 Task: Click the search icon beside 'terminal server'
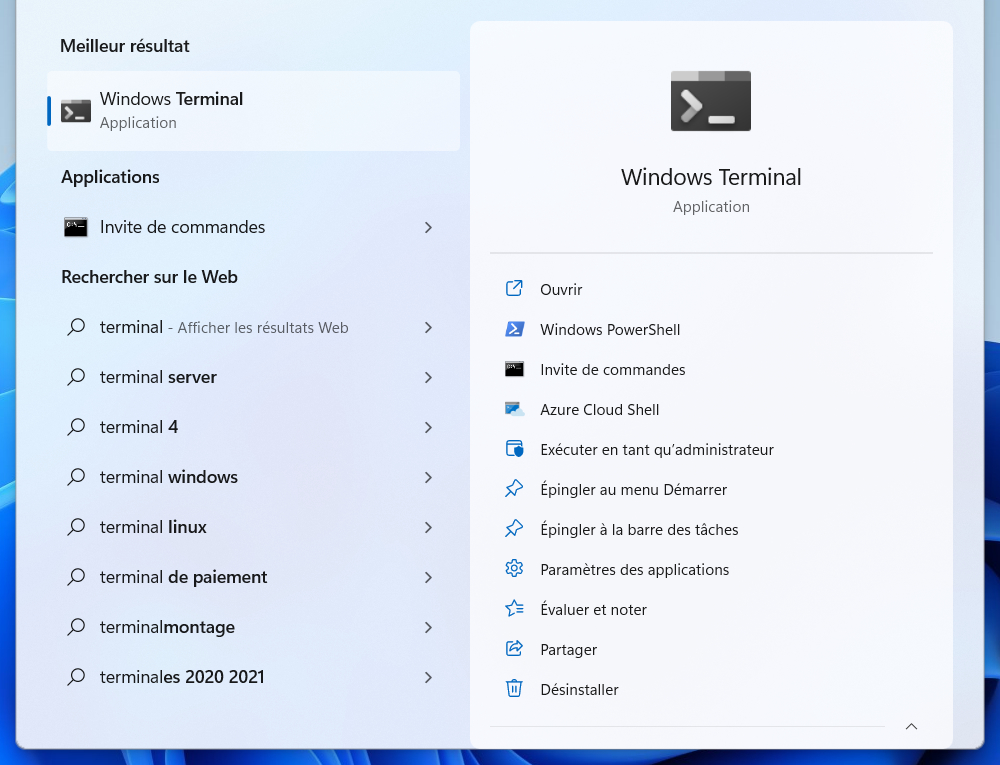click(x=76, y=377)
